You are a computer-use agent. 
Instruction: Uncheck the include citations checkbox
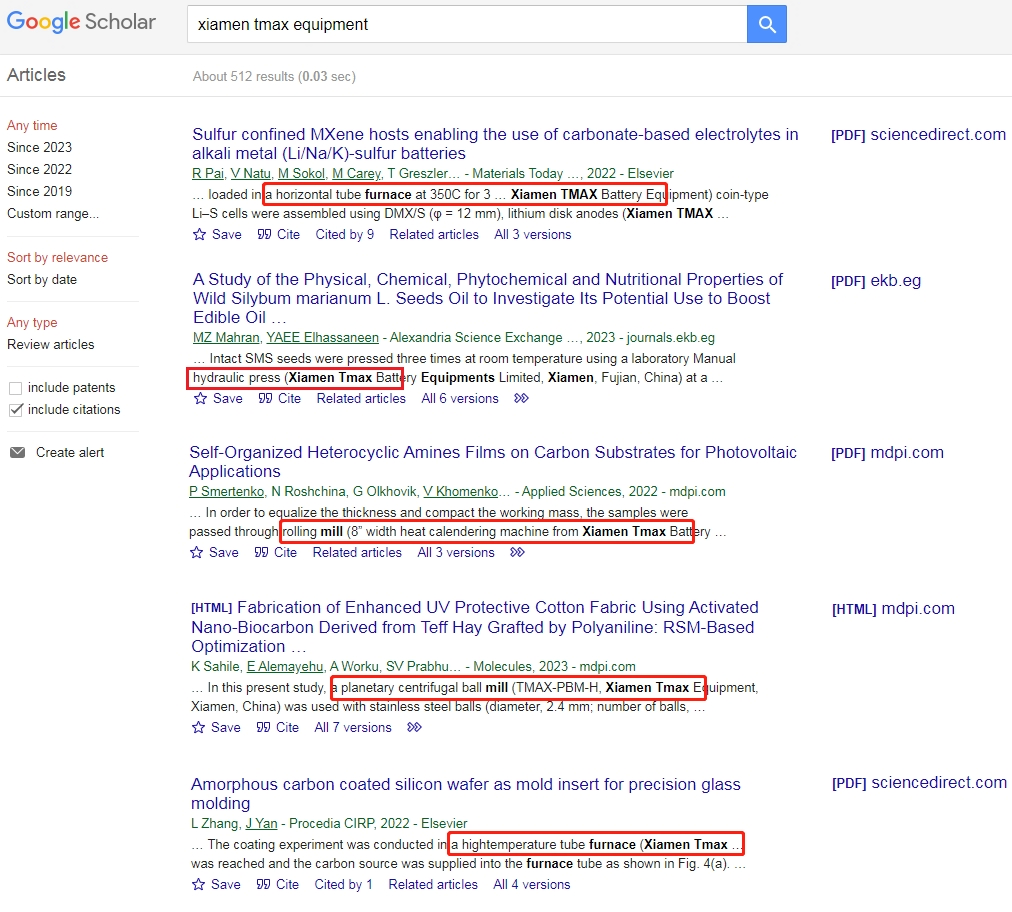[15, 410]
